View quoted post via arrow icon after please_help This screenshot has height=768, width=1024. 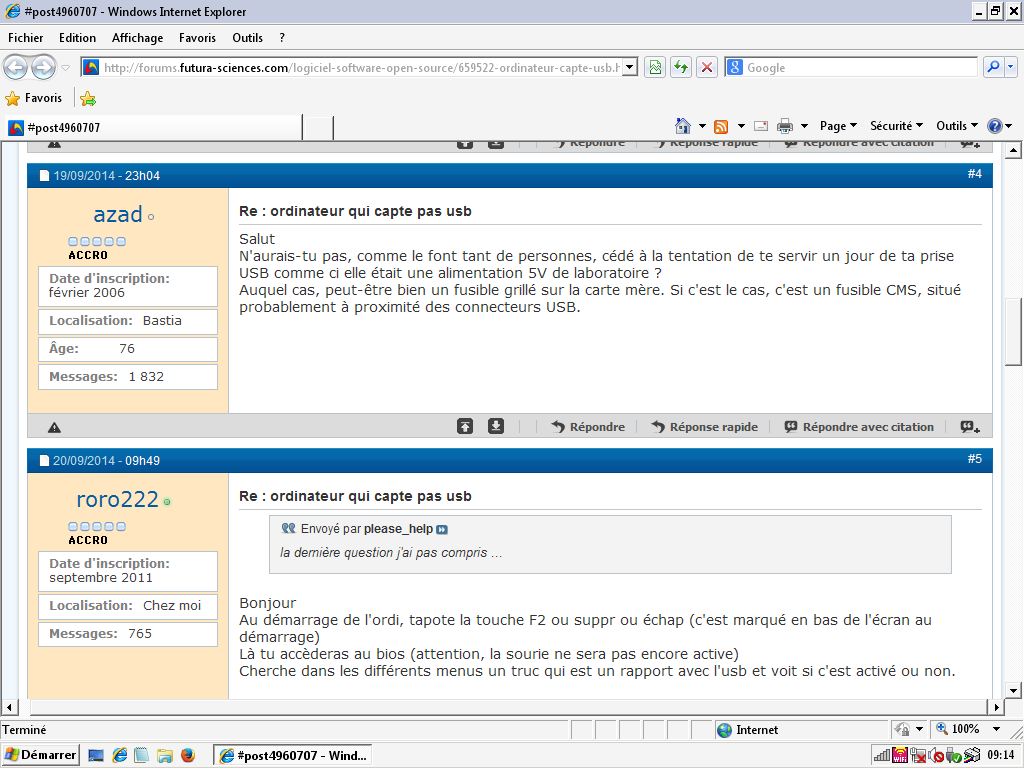442,530
